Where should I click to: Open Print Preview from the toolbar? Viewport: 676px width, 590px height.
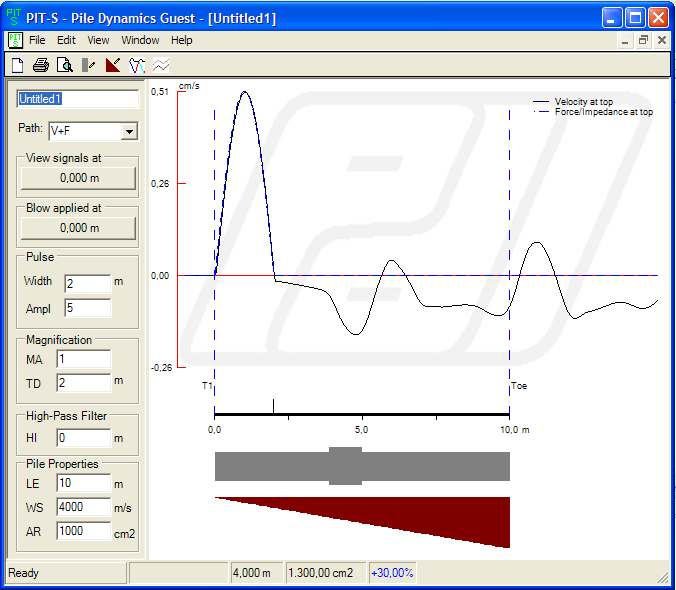(64, 66)
